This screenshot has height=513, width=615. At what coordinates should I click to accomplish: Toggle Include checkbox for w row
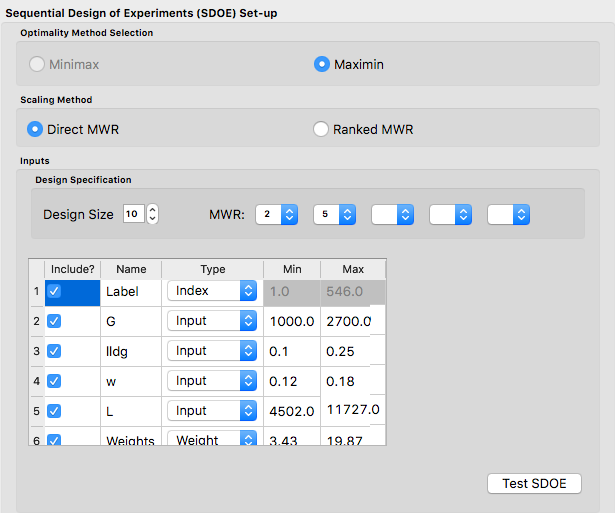coord(55,381)
